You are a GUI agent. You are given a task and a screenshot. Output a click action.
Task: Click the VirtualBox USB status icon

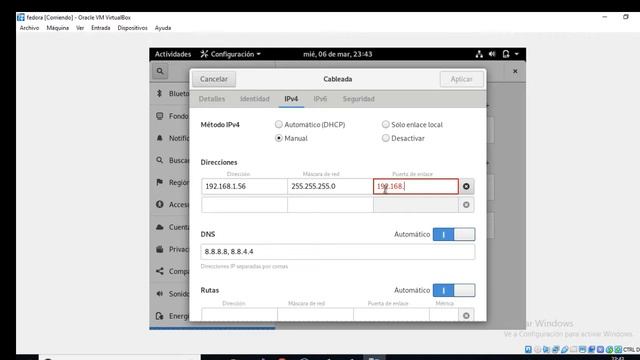coord(564,349)
